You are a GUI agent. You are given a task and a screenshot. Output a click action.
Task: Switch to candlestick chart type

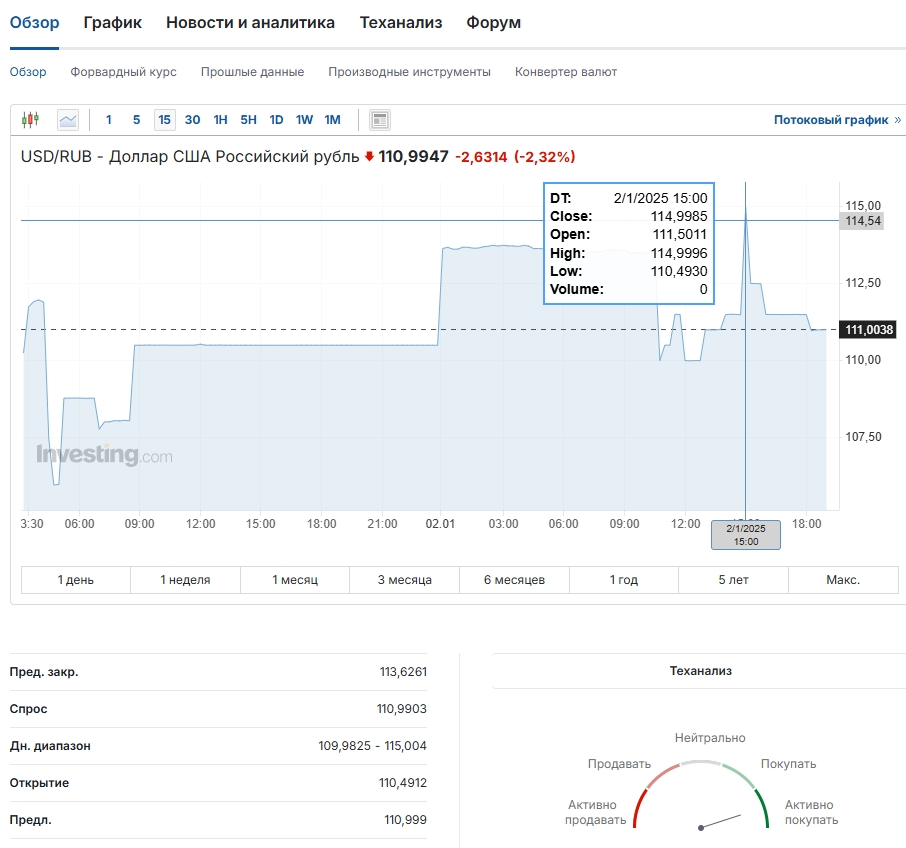[x=31, y=120]
